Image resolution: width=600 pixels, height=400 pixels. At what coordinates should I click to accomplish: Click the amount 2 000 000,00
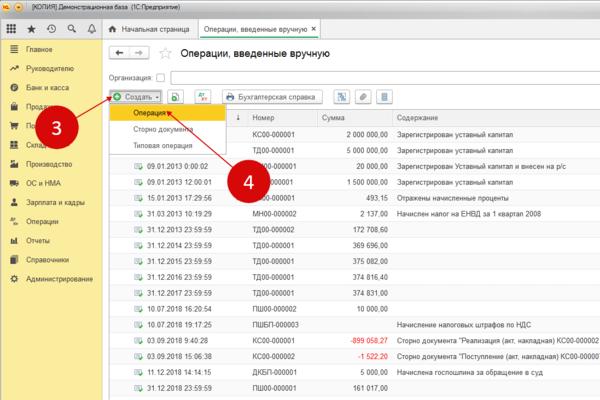[367, 134]
